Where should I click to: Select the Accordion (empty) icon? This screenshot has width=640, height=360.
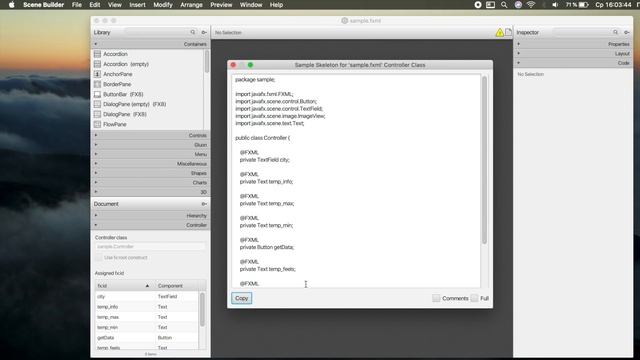pyautogui.click(x=97, y=64)
